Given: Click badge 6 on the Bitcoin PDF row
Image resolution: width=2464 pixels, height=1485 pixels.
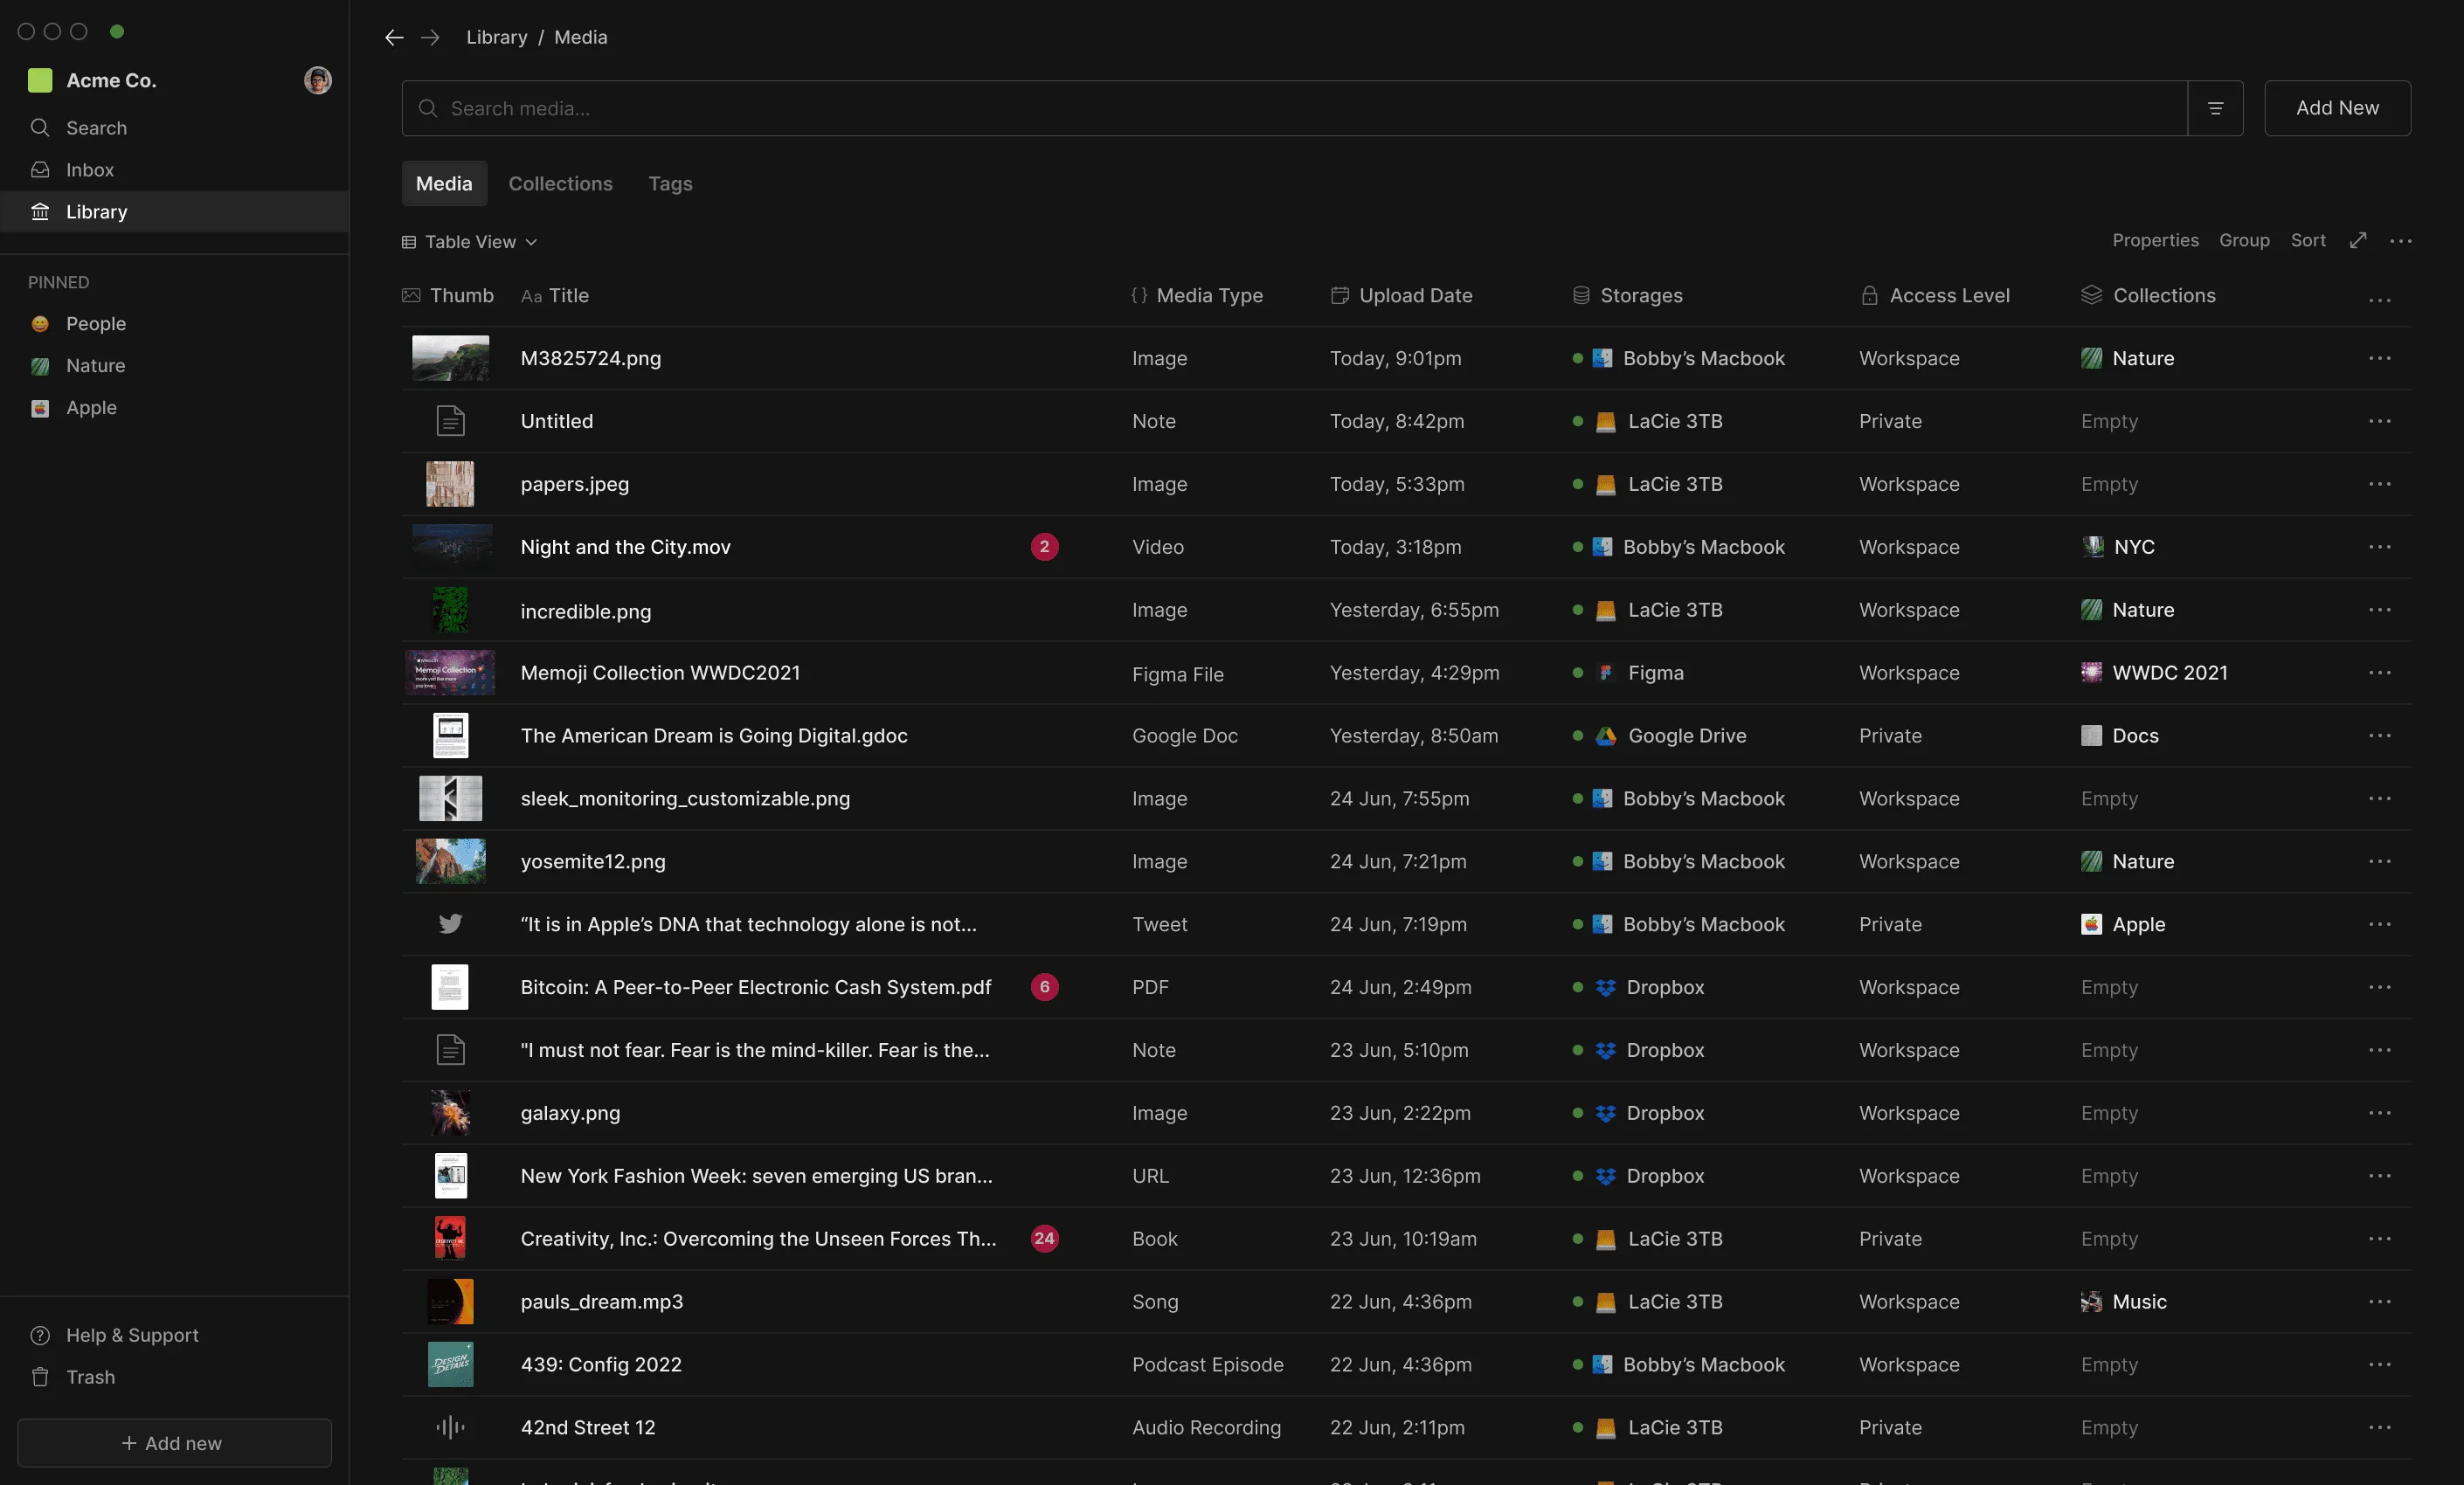Looking at the screenshot, I should [1044, 987].
